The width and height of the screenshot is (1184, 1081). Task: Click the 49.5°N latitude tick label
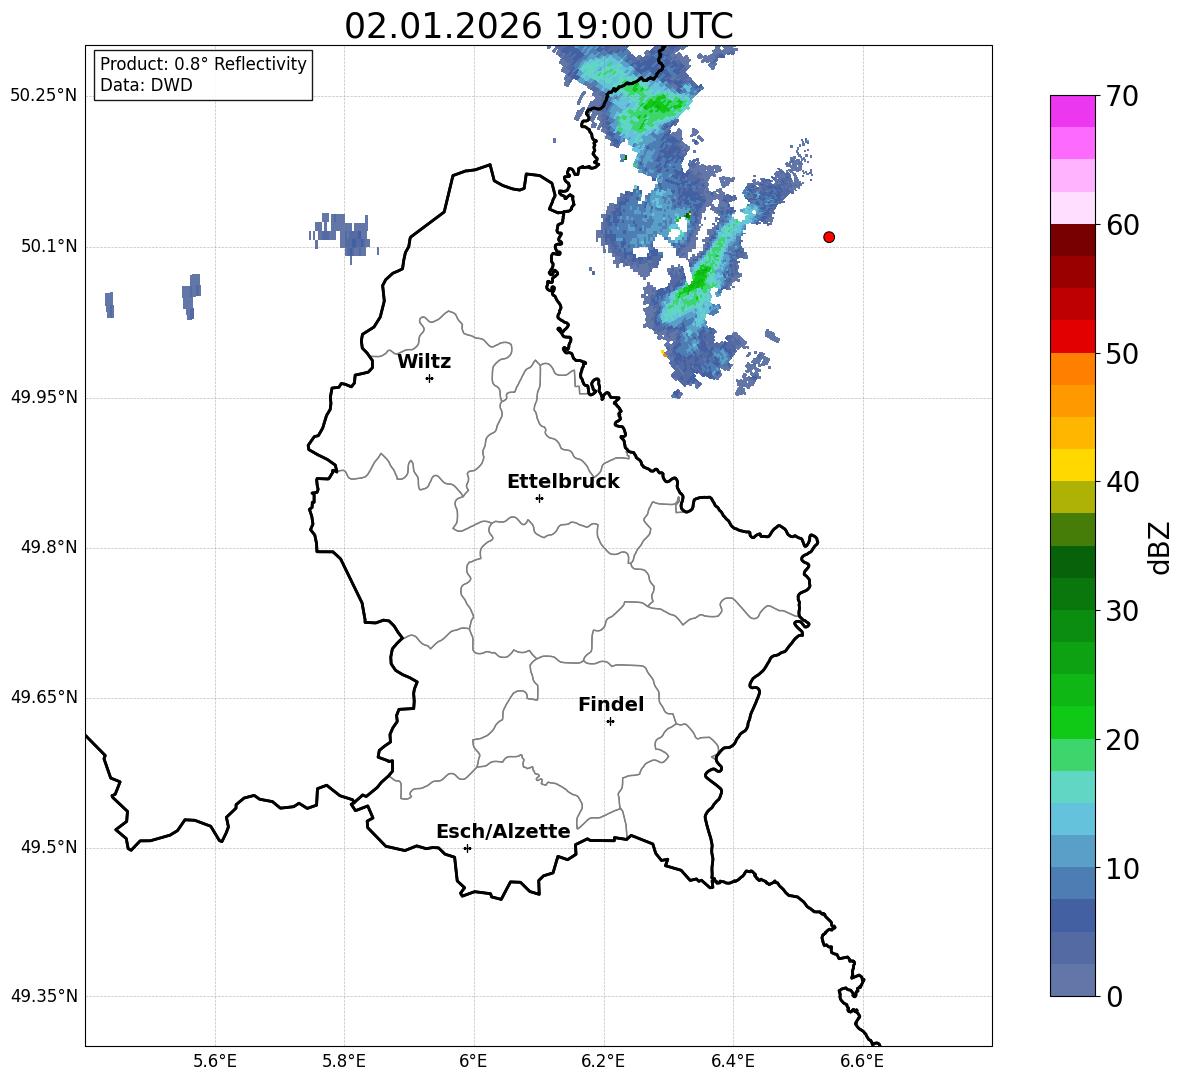(x=49, y=847)
